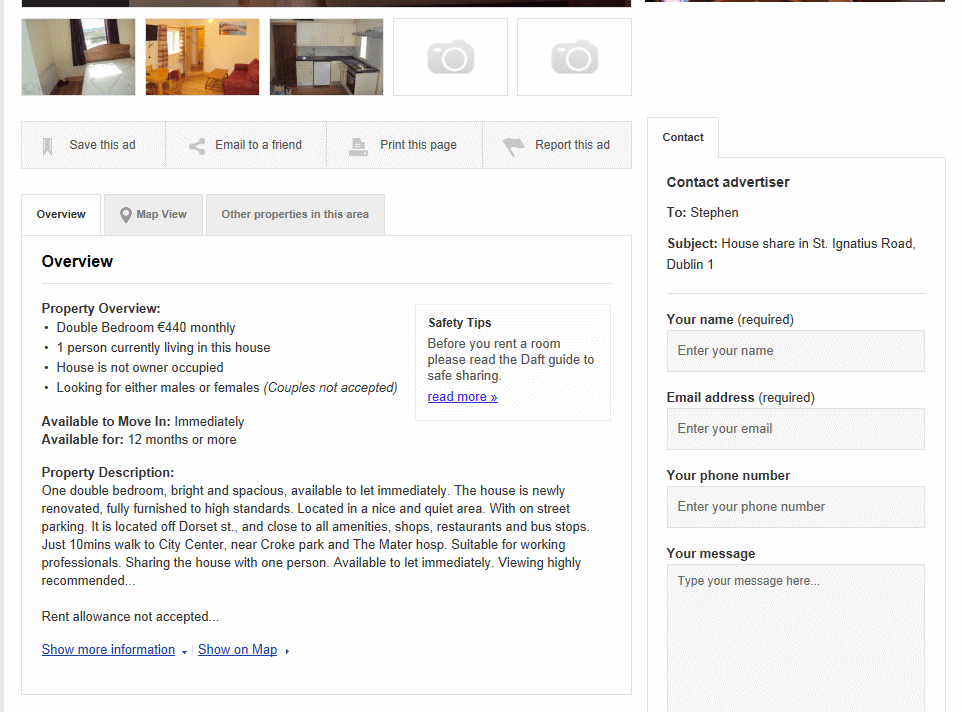Click the printer icon beside Print this page
The image size is (962, 712).
358,146
